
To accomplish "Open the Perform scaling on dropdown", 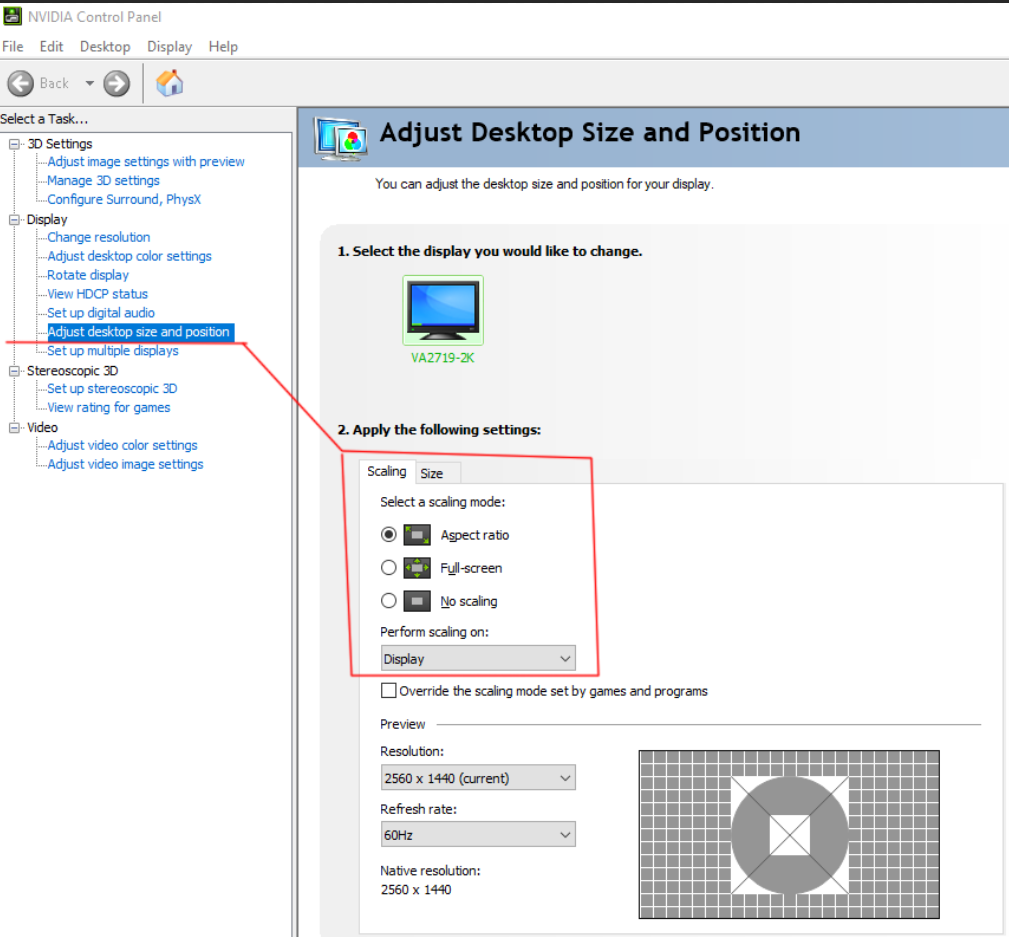I will [x=478, y=658].
